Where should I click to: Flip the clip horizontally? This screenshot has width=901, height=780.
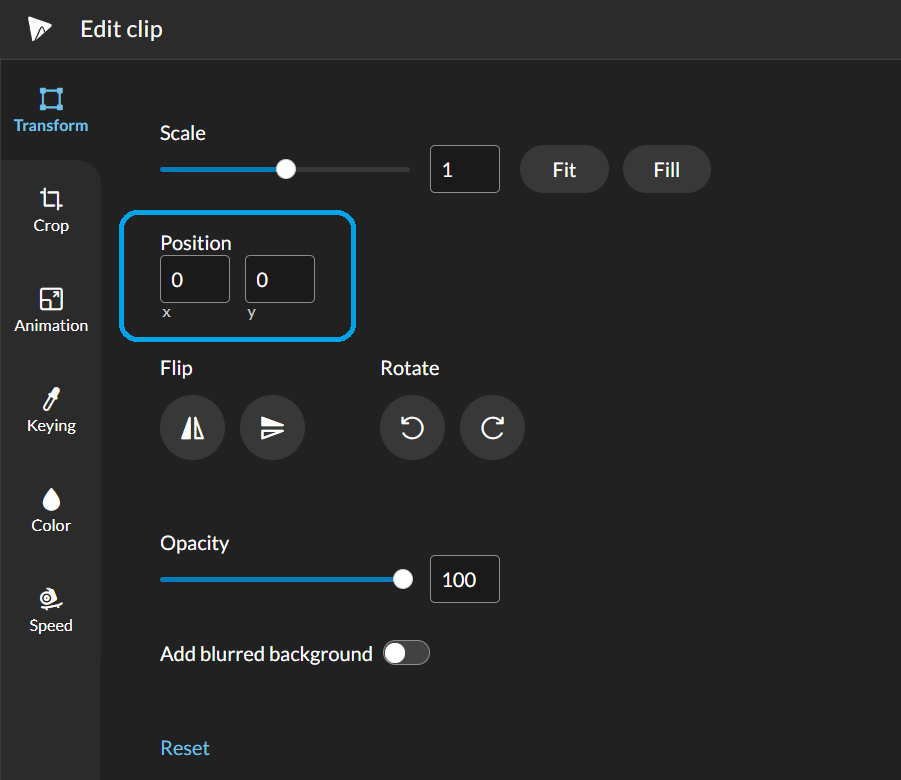(x=192, y=428)
